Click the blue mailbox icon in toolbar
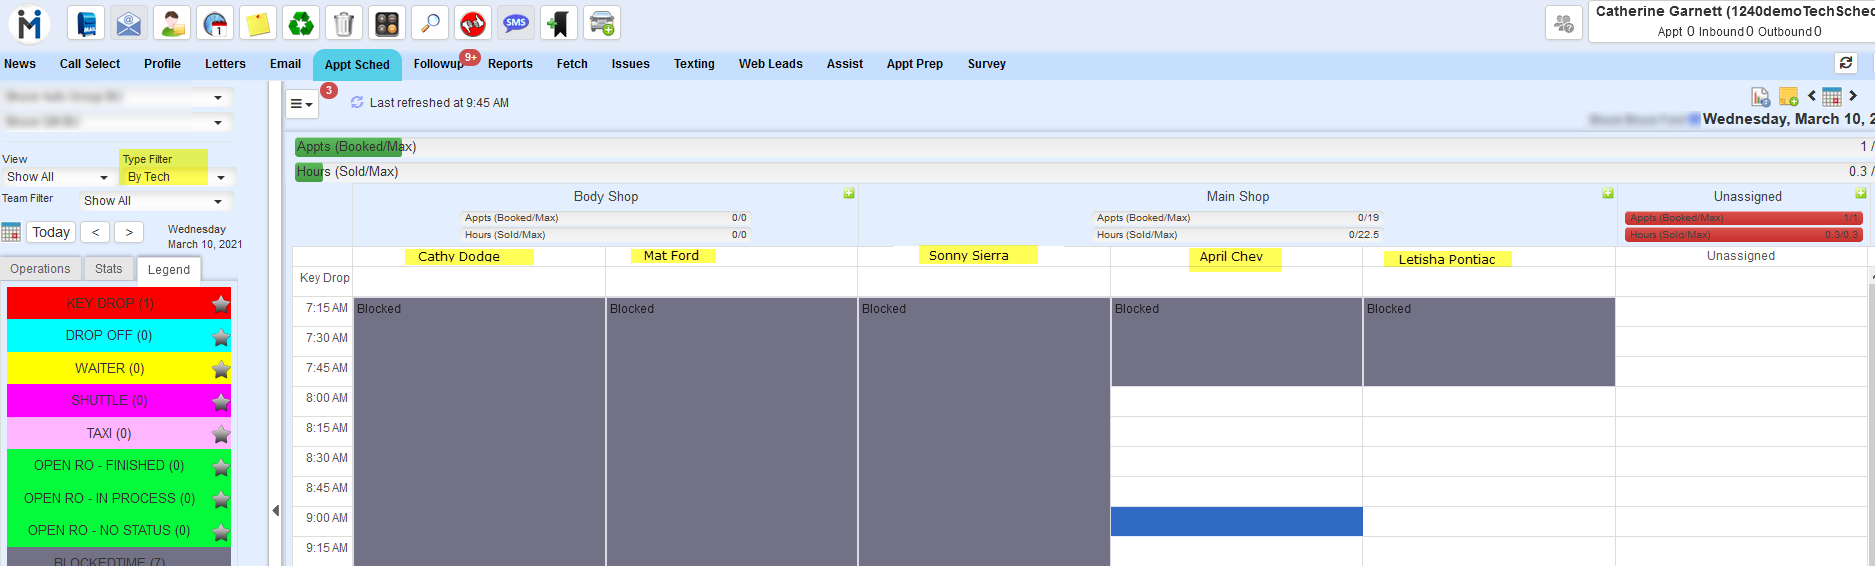 coord(87,23)
